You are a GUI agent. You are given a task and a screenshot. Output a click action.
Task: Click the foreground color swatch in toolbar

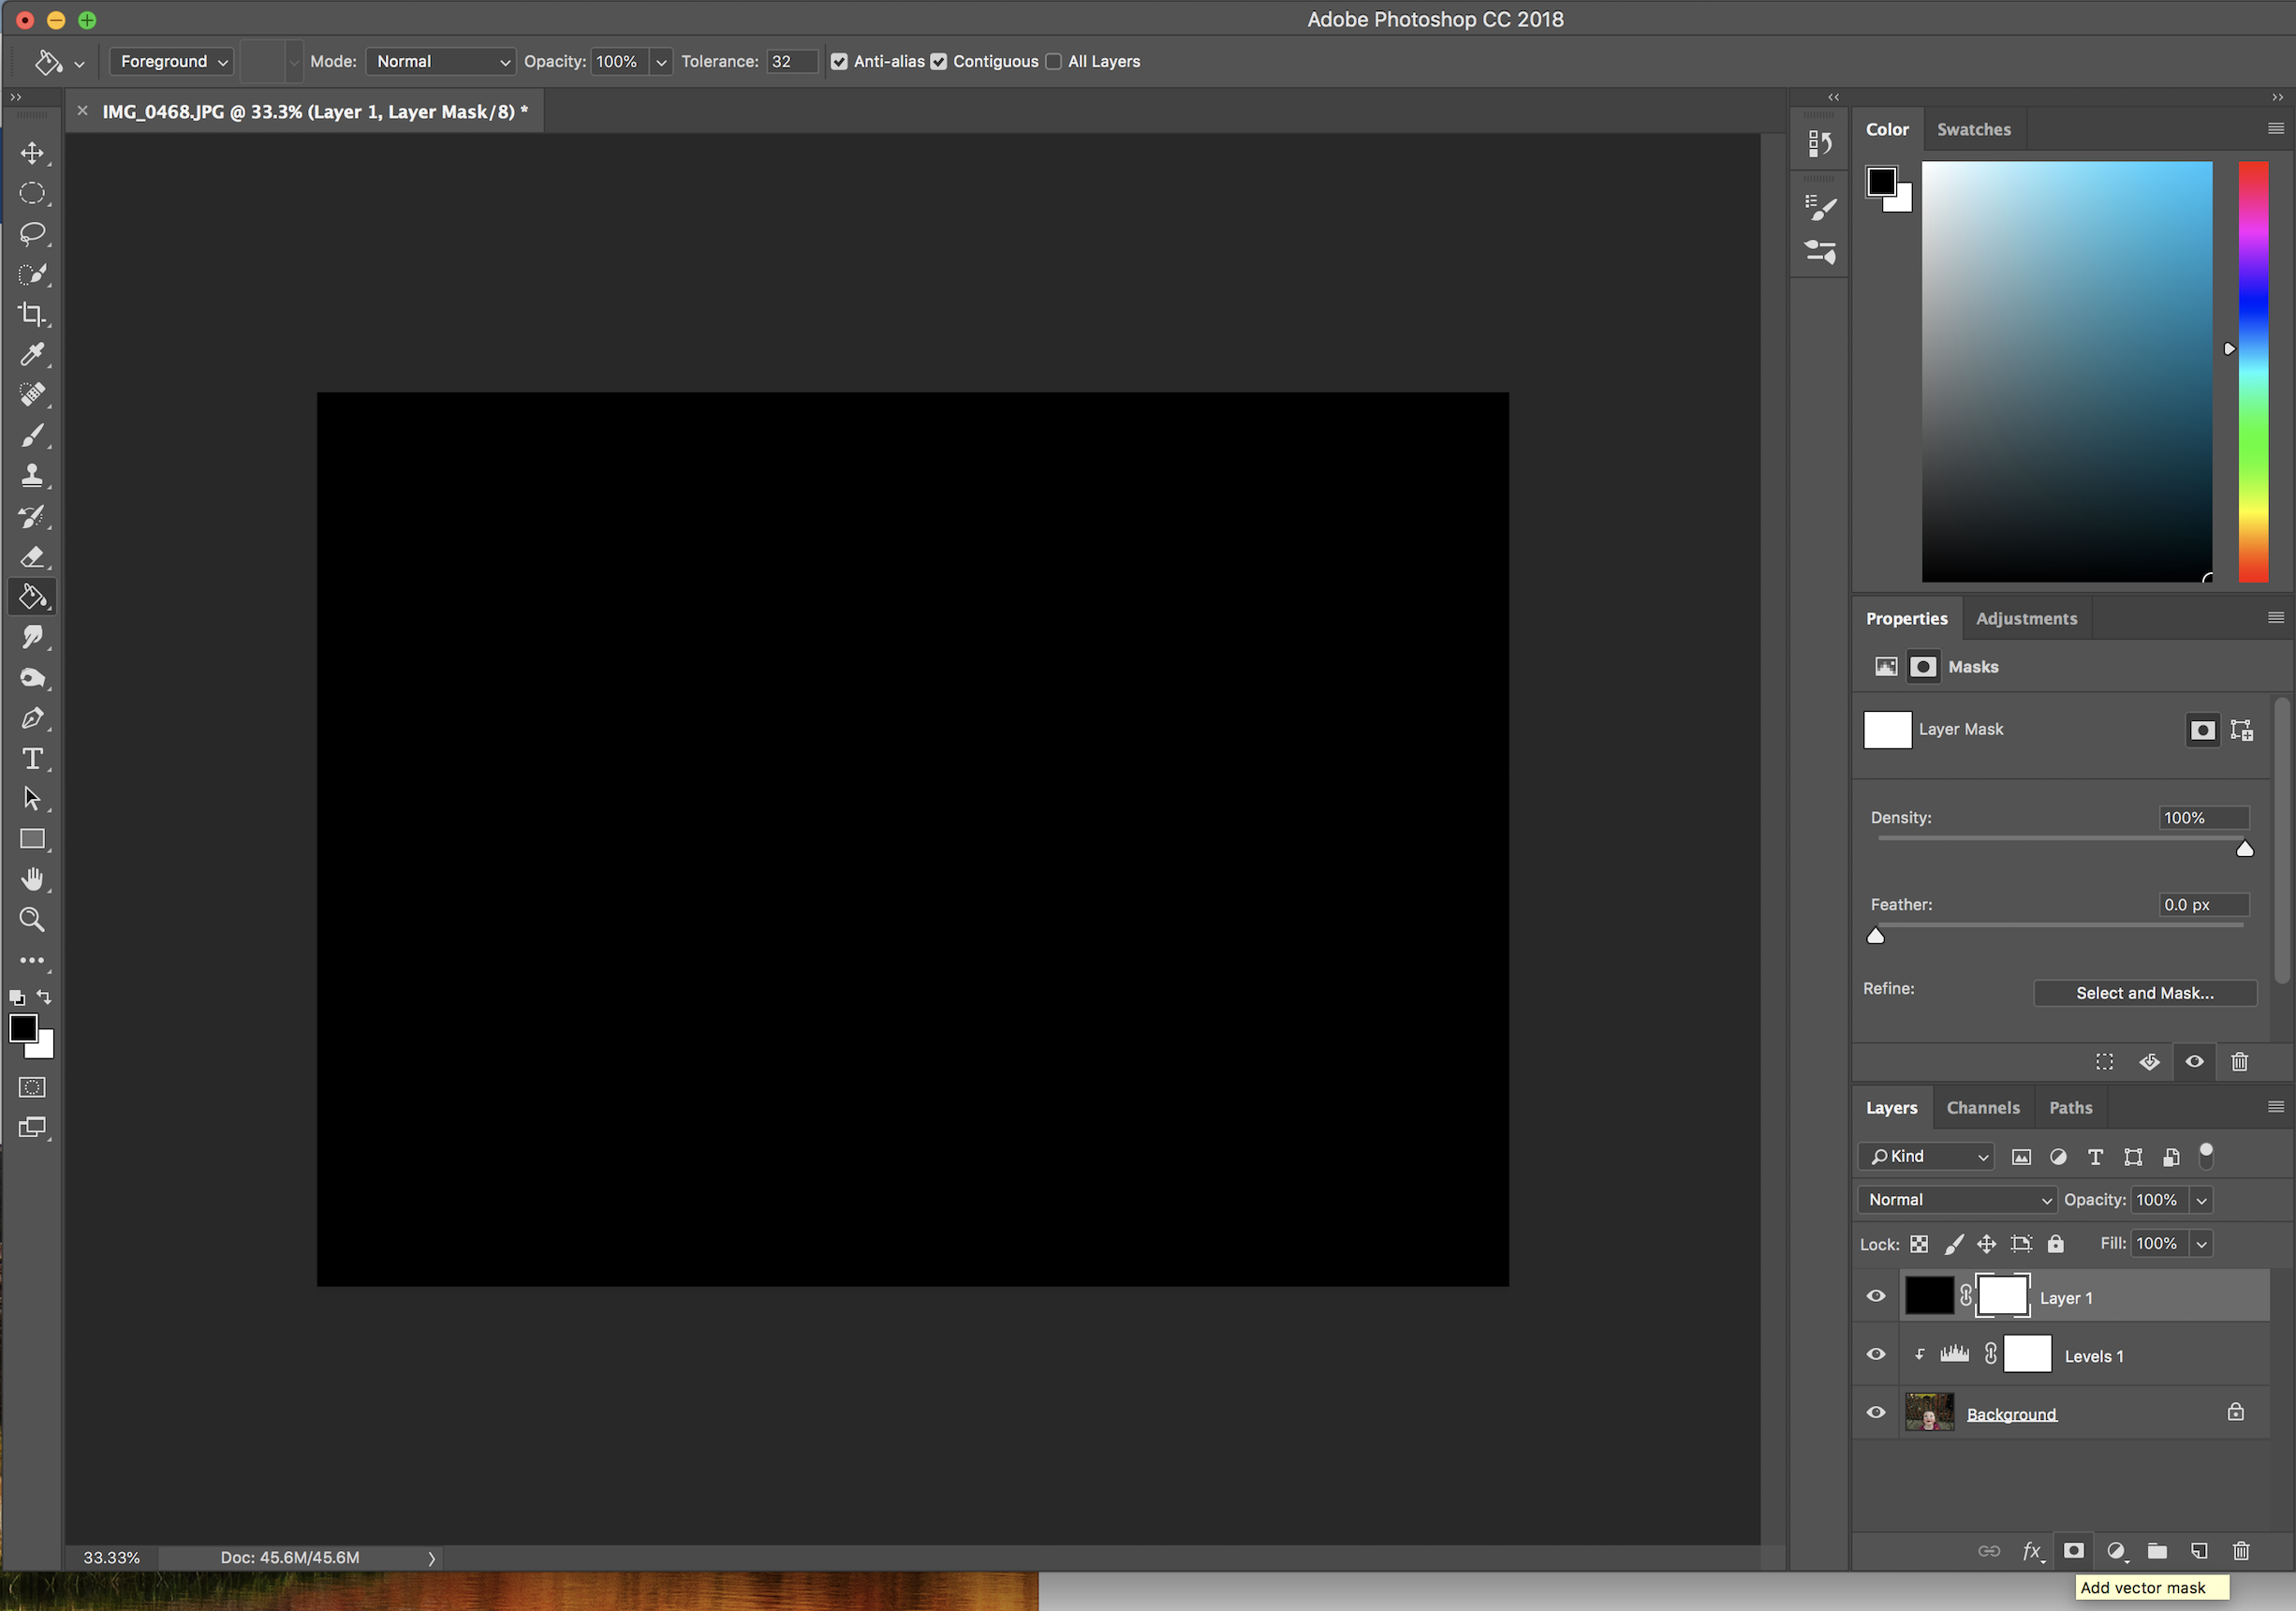pos(23,1028)
